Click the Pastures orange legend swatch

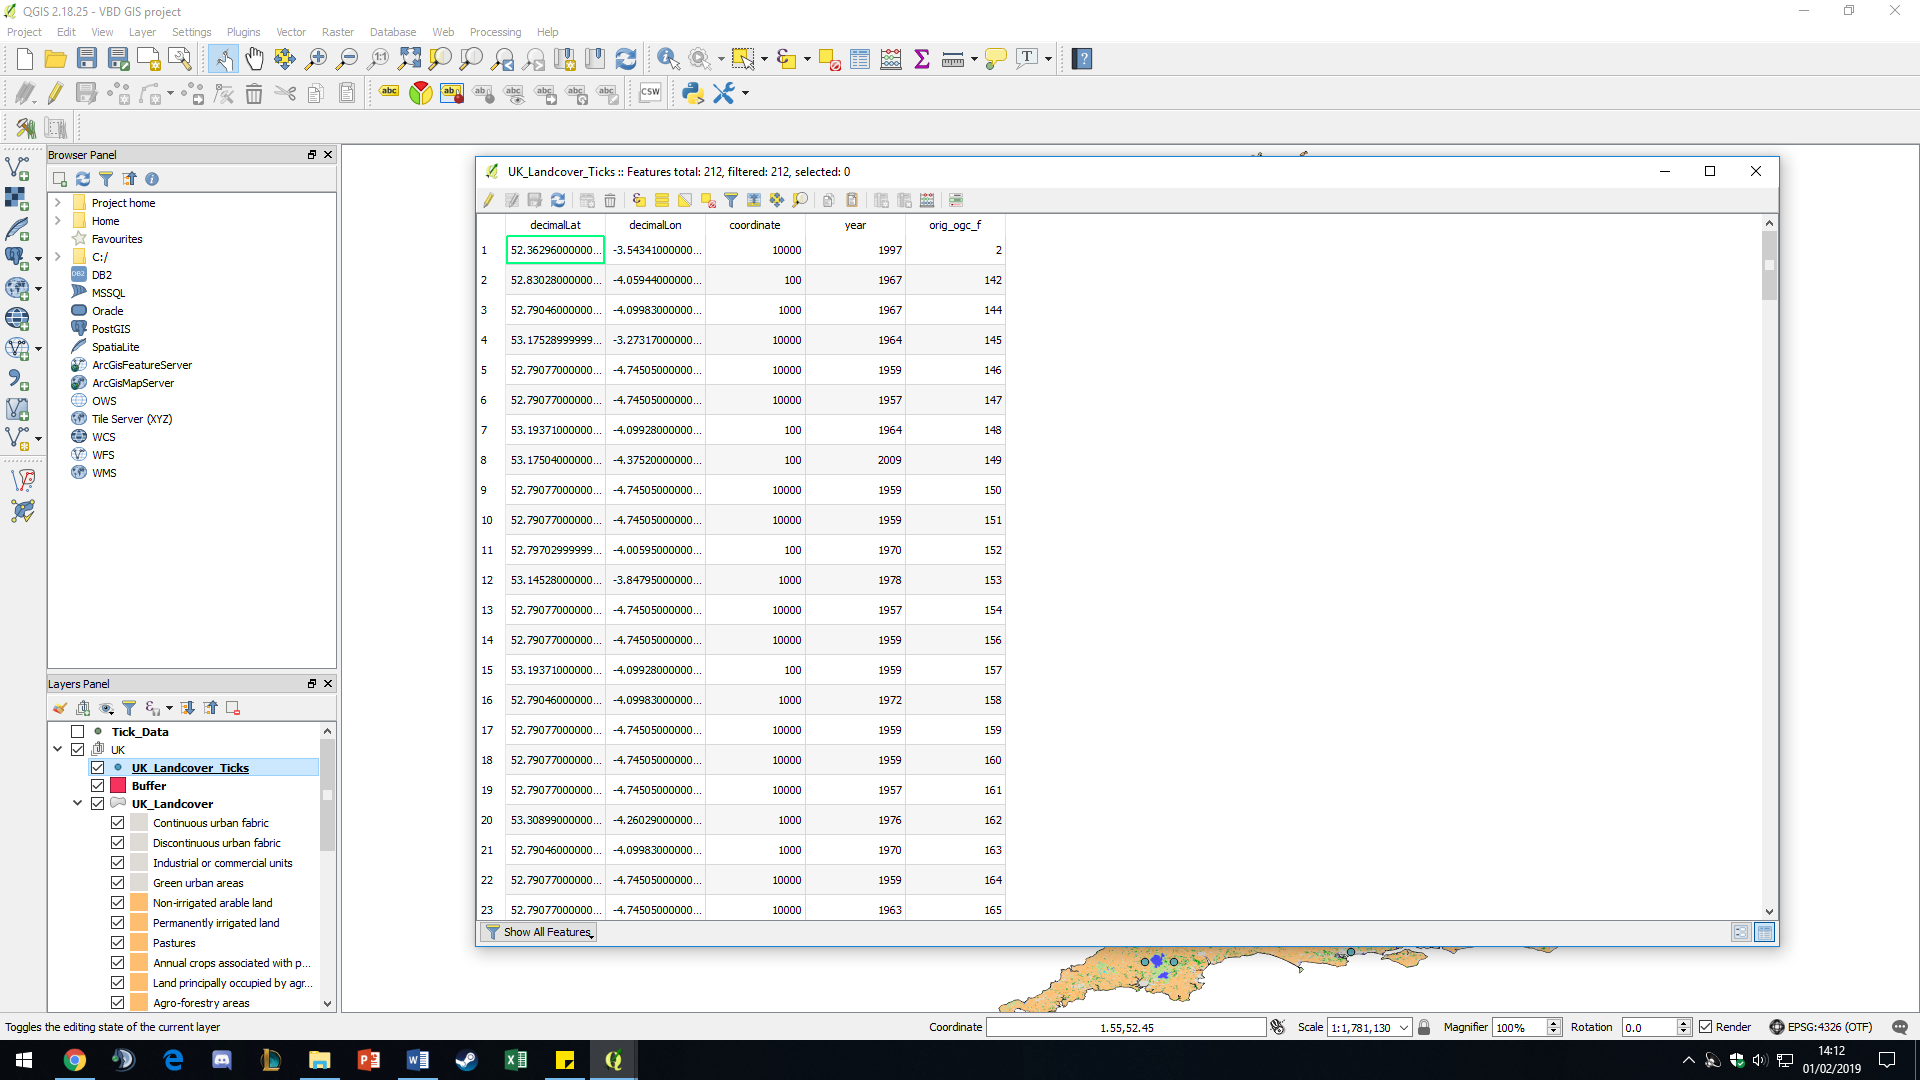tap(139, 943)
